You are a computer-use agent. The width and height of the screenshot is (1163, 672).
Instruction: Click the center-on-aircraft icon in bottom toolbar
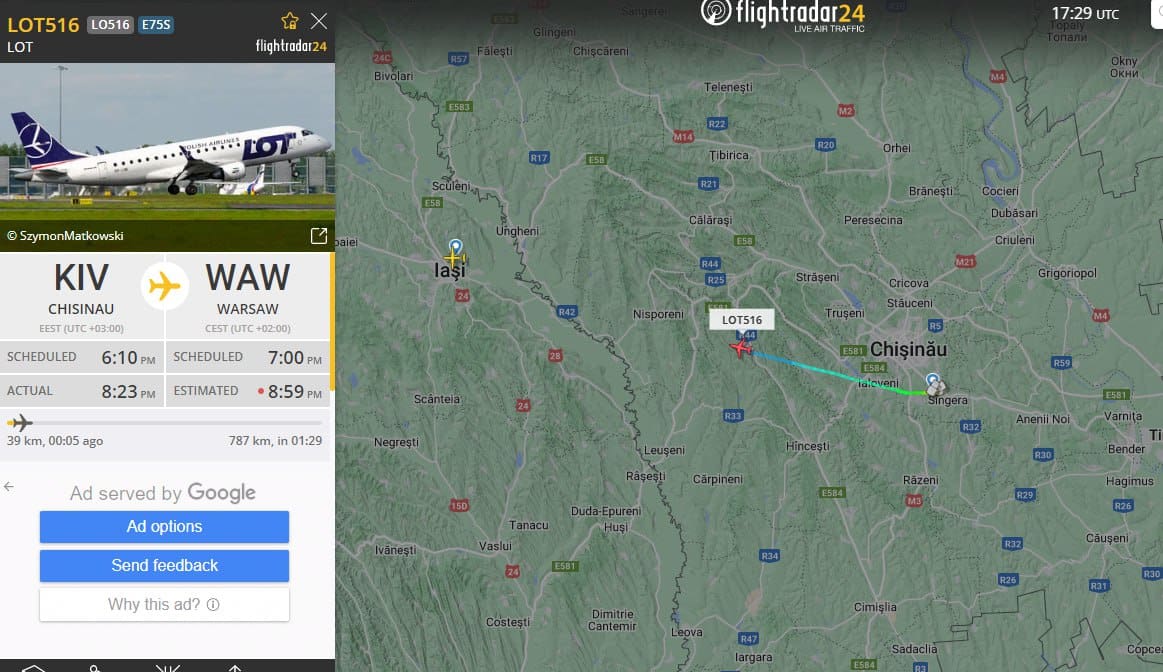pyautogui.click(x=168, y=668)
